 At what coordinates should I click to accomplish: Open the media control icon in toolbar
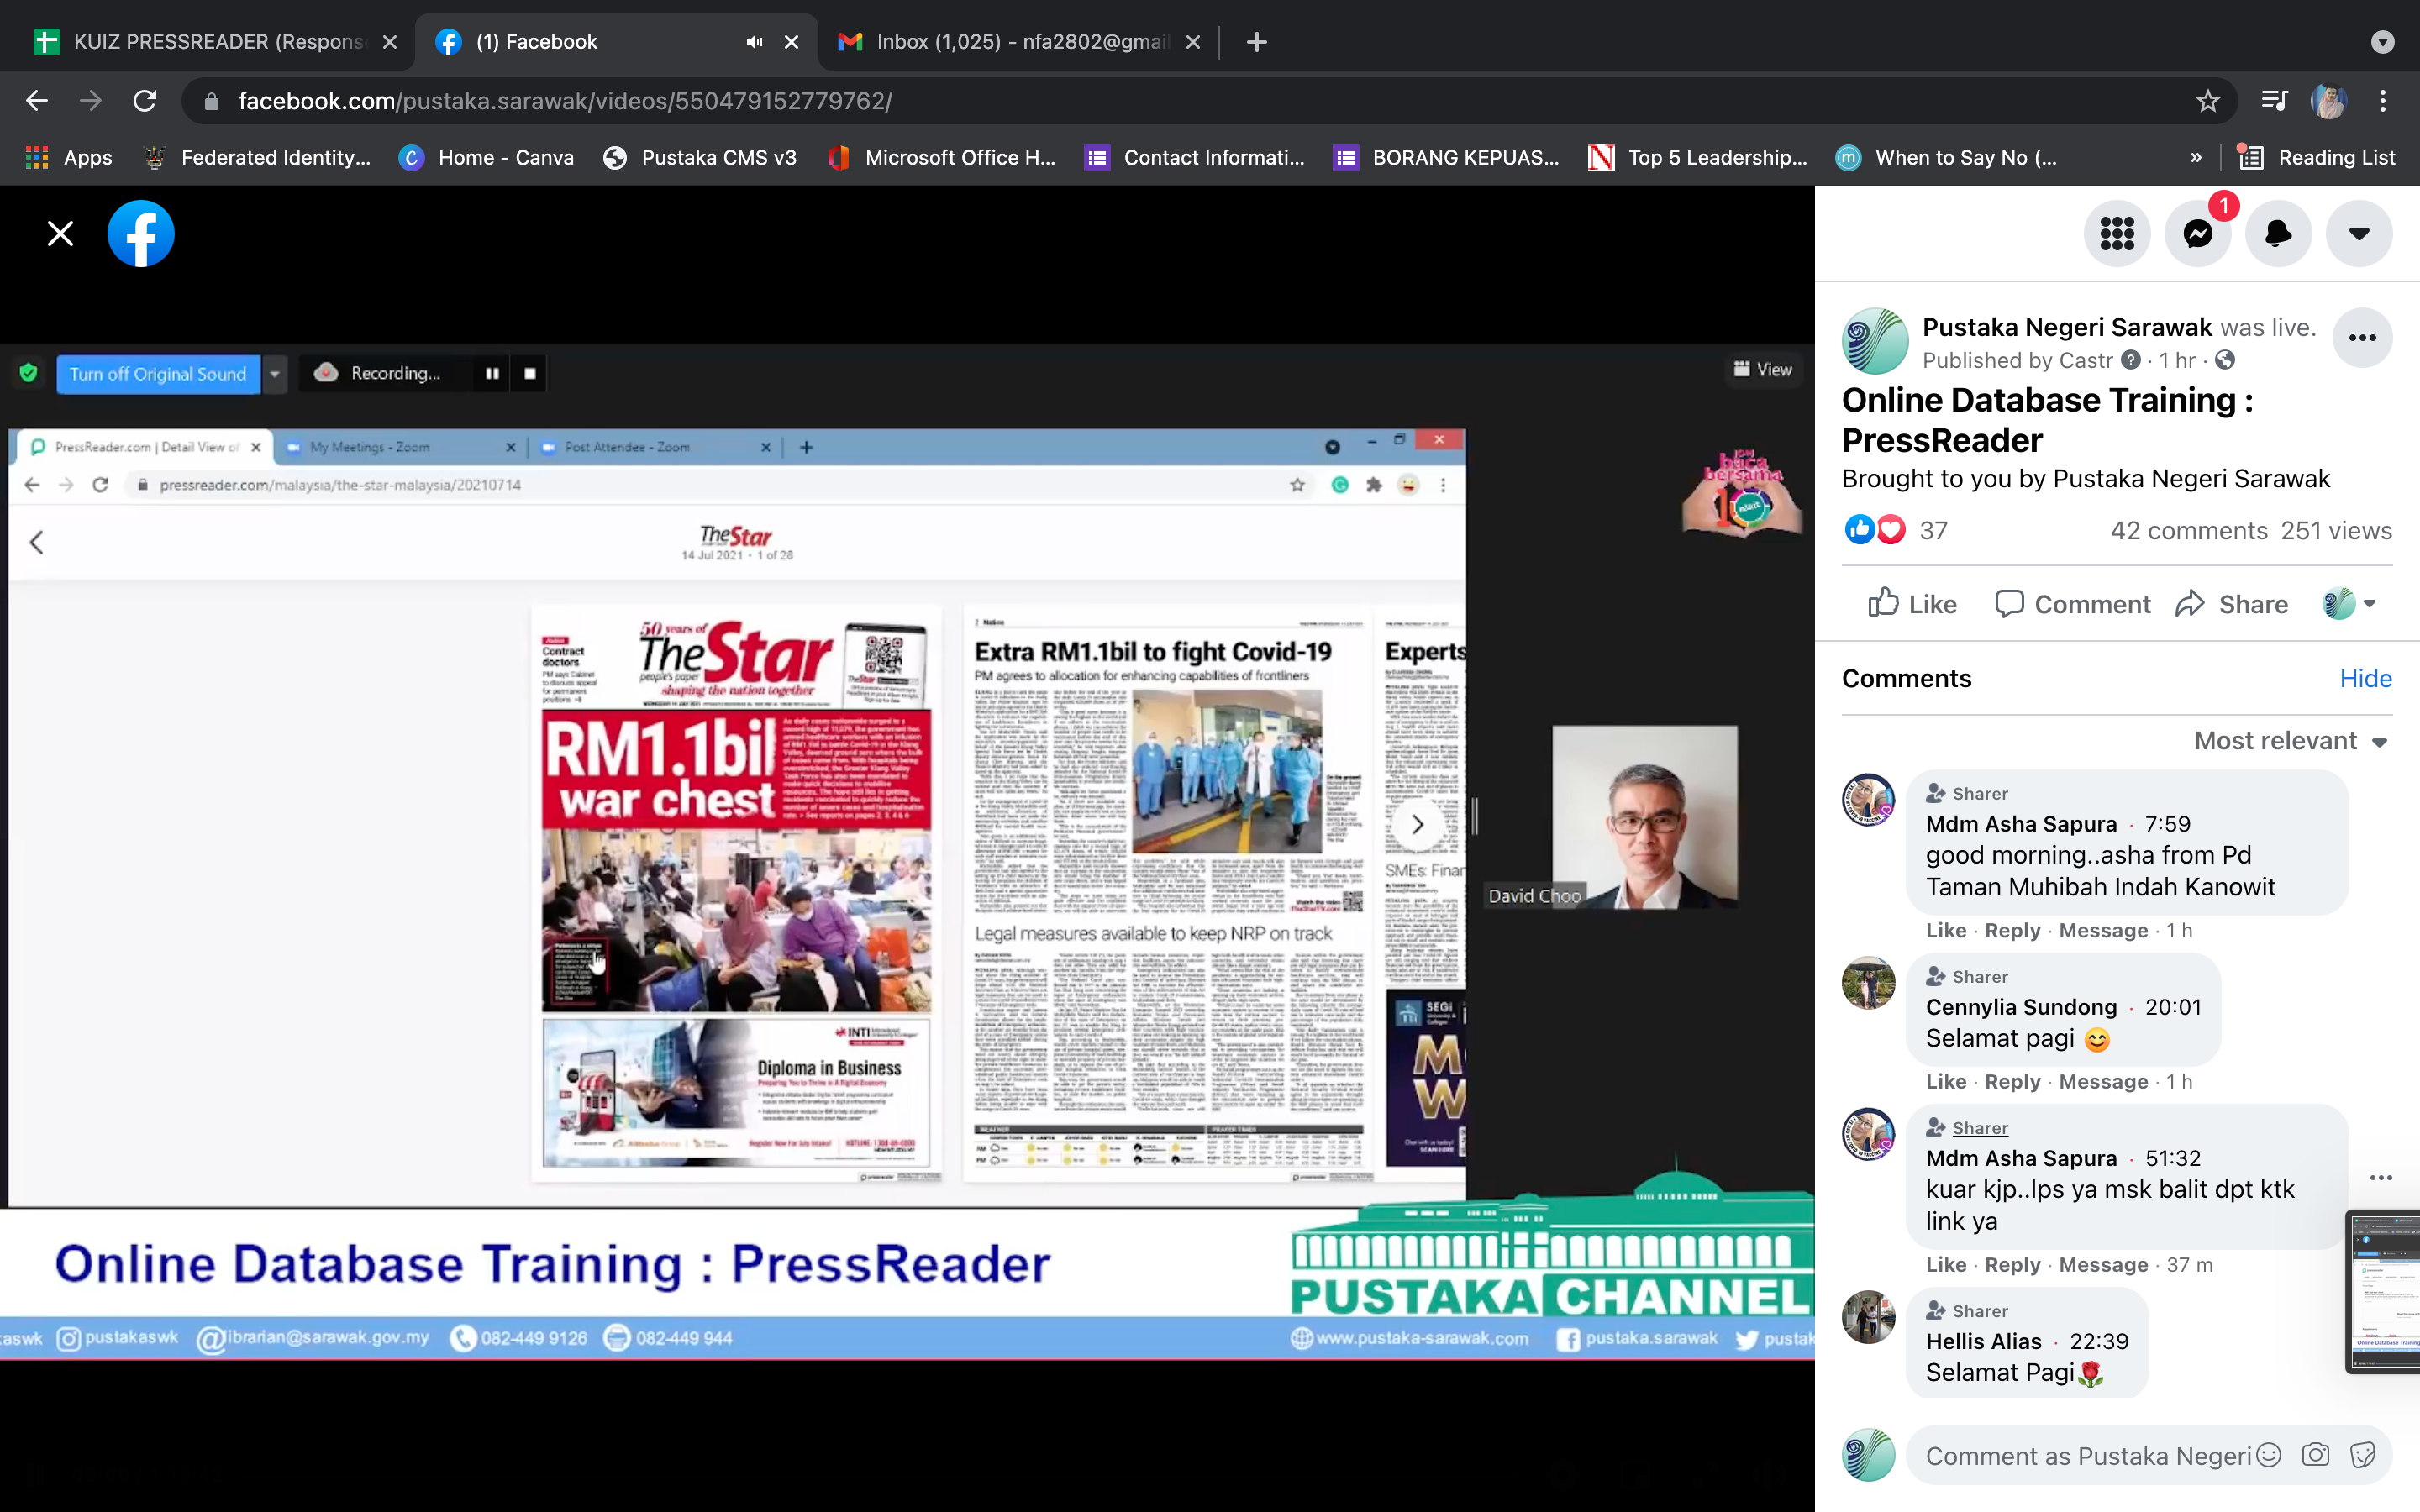pyautogui.click(x=2274, y=100)
